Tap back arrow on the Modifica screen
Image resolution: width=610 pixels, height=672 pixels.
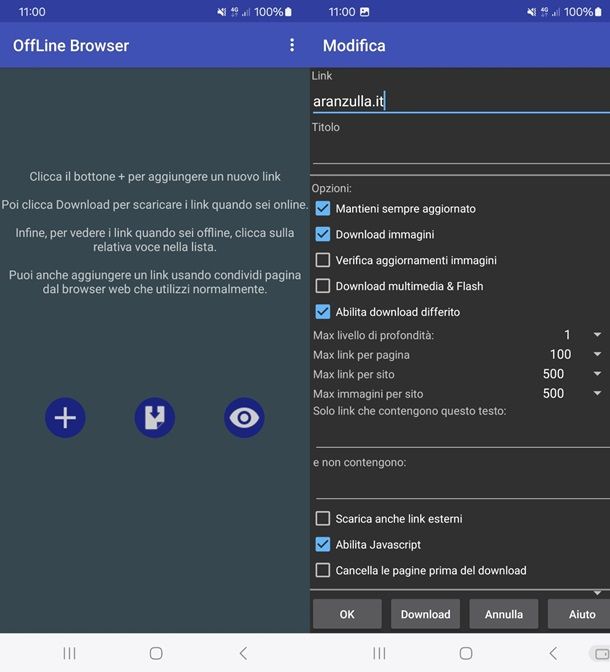553,653
